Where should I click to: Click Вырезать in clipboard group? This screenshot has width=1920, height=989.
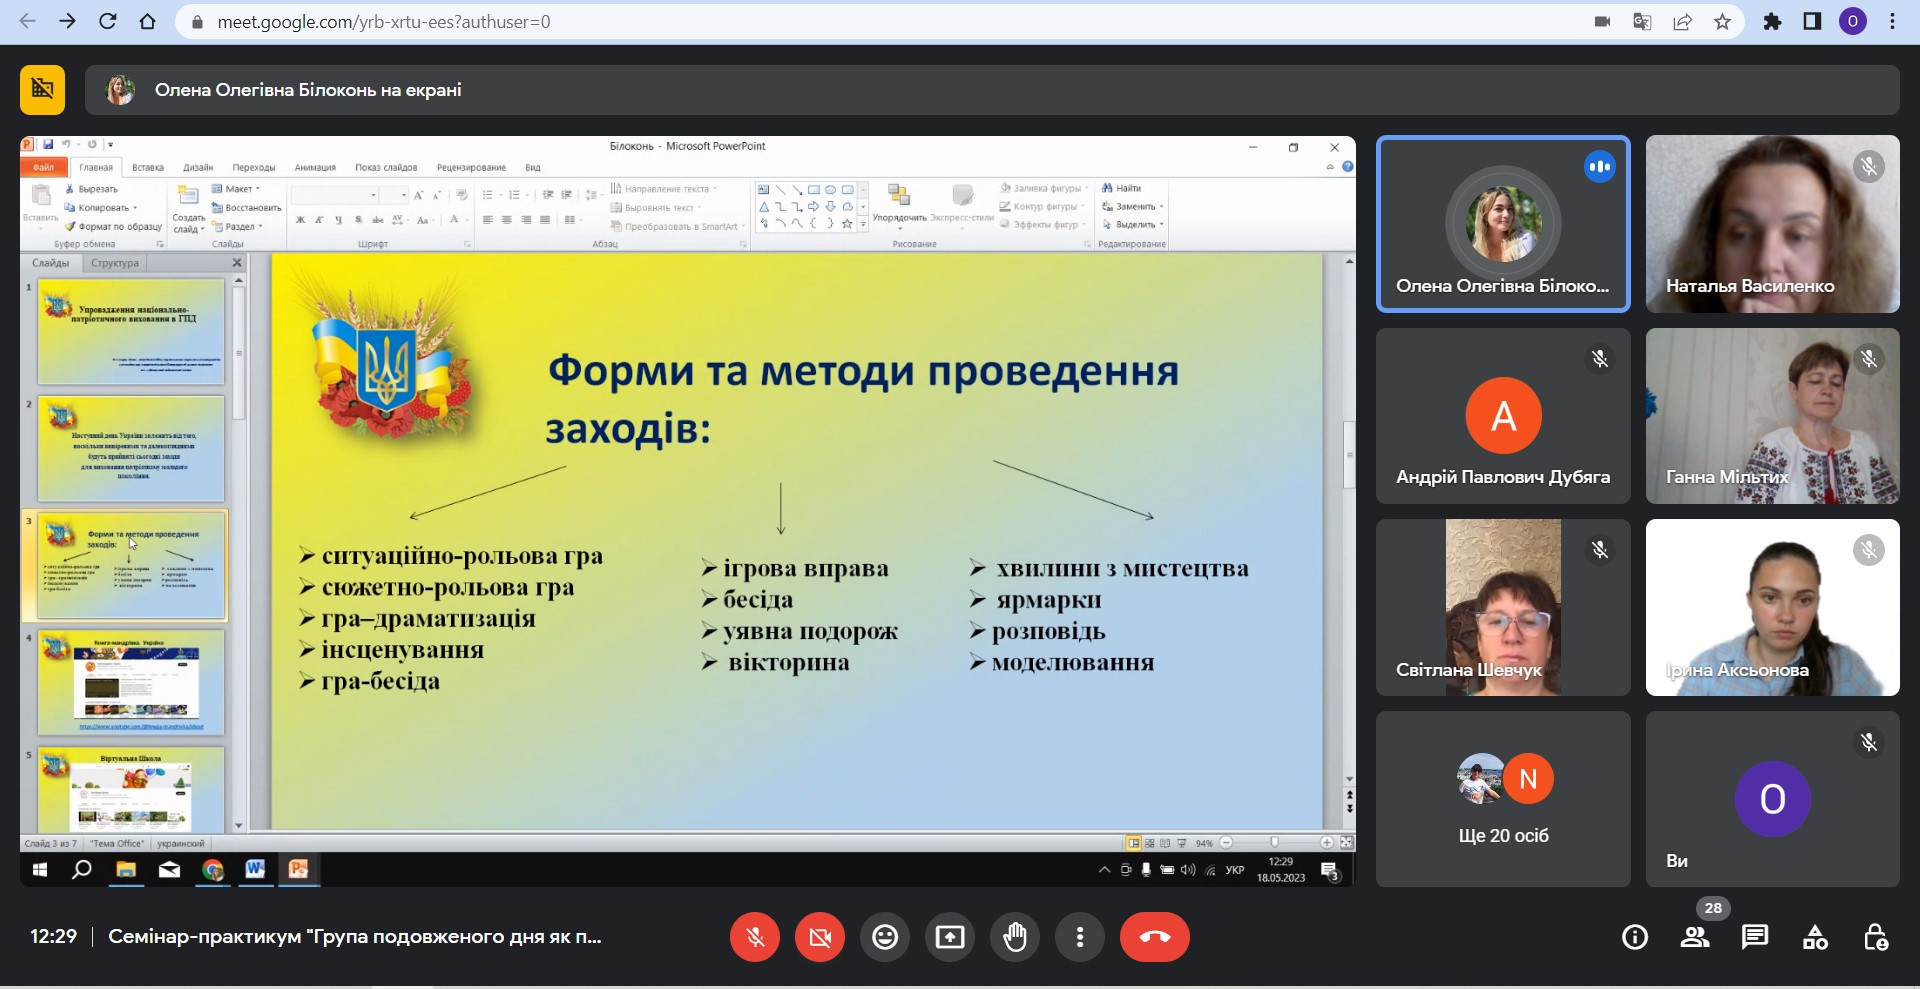tap(91, 189)
